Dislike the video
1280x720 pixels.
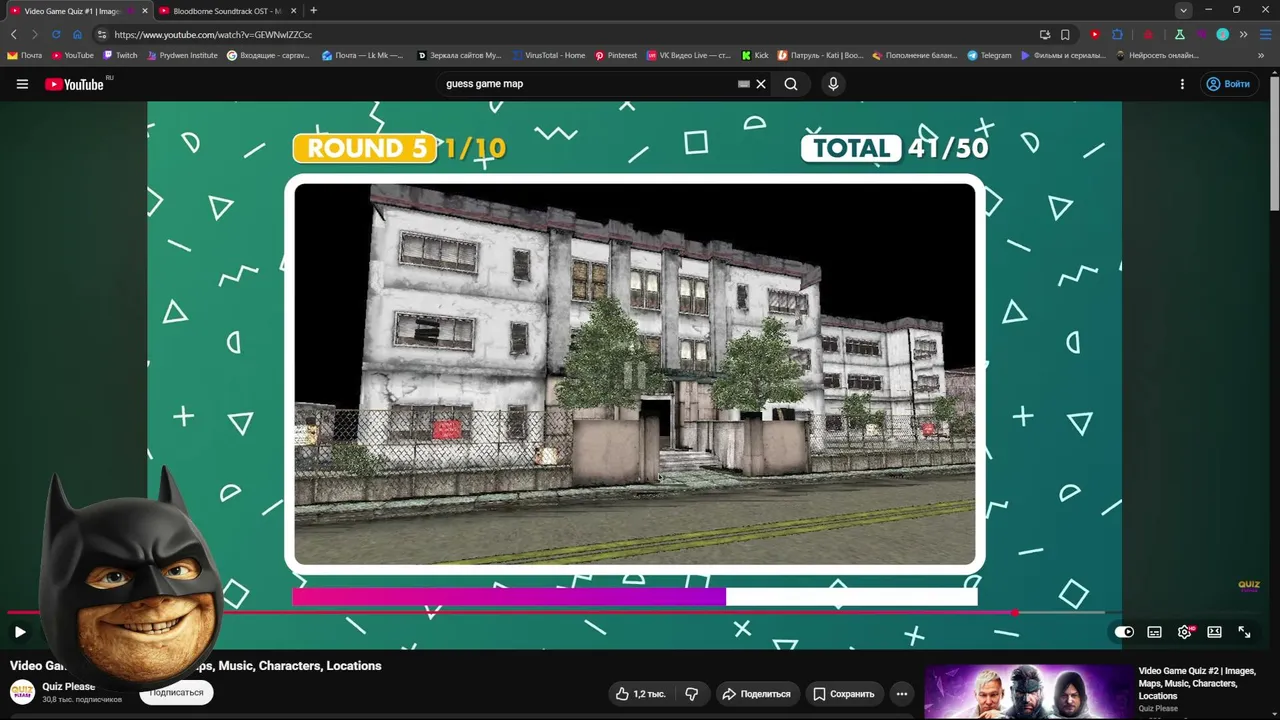(691, 694)
